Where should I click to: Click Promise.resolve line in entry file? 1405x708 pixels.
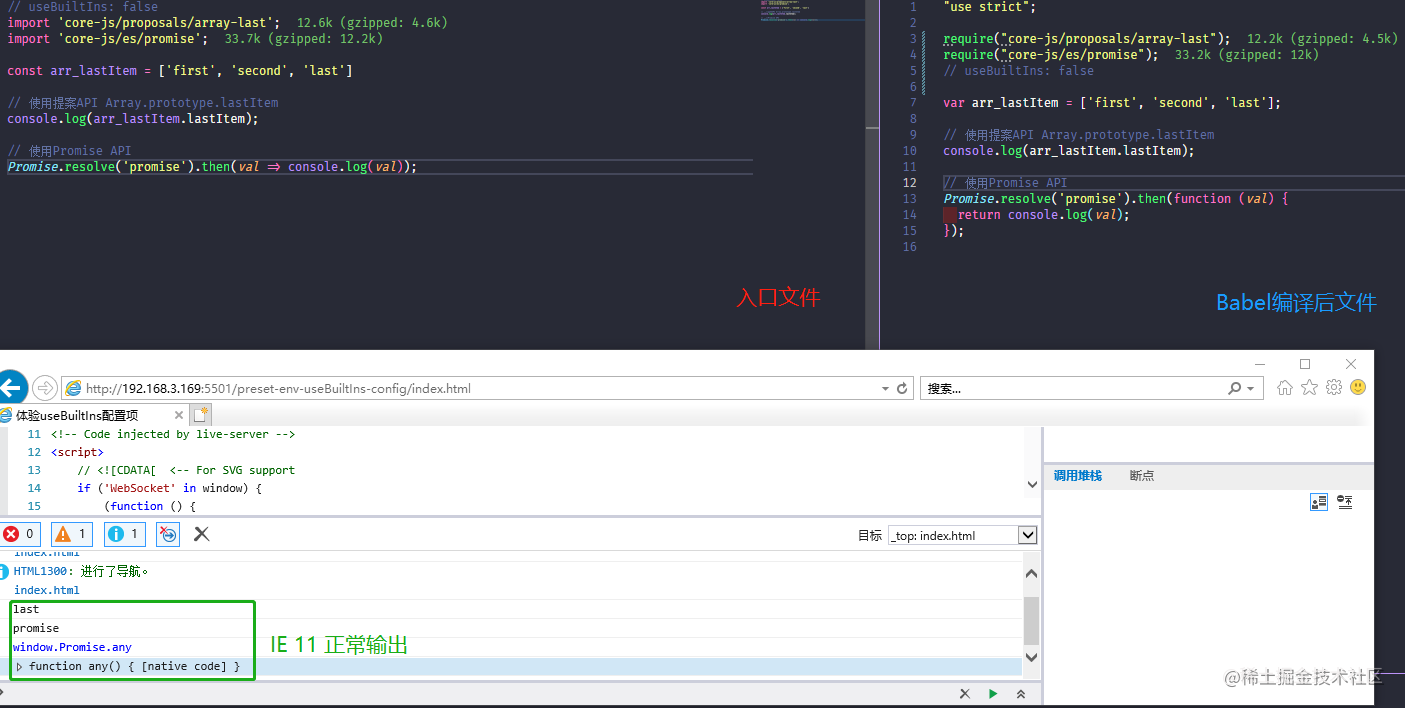pos(212,167)
